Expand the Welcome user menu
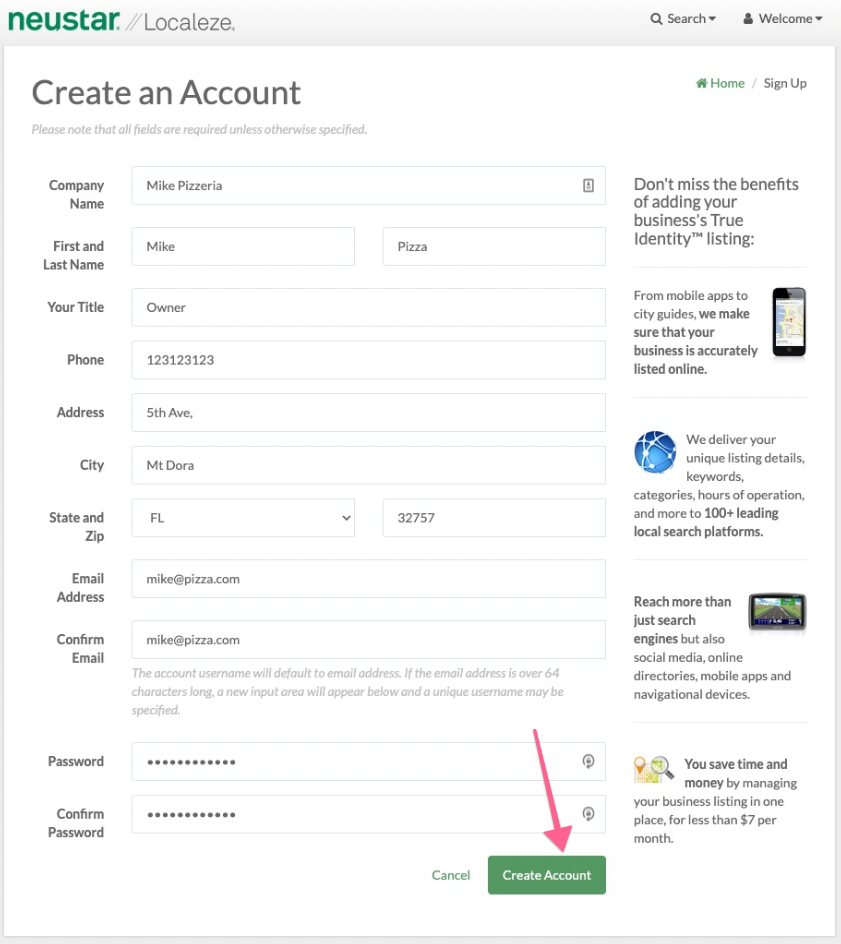Viewport: 841px width, 944px height. pos(783,19)
